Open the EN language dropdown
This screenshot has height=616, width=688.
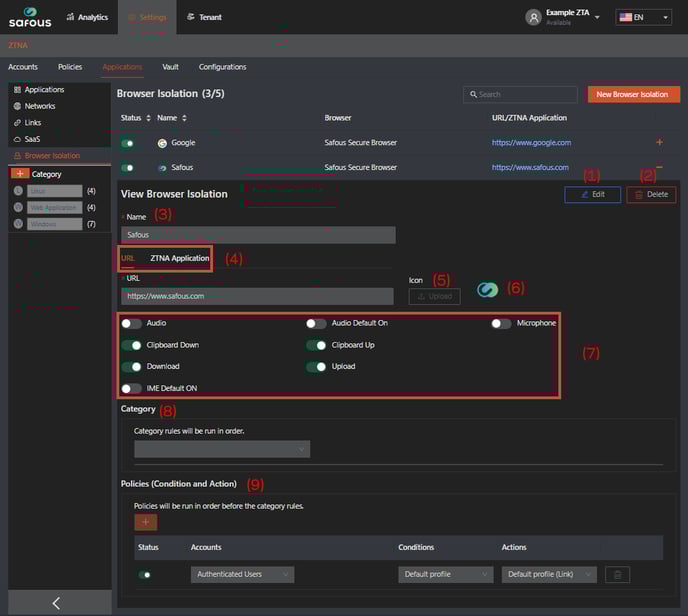[643, 17]
